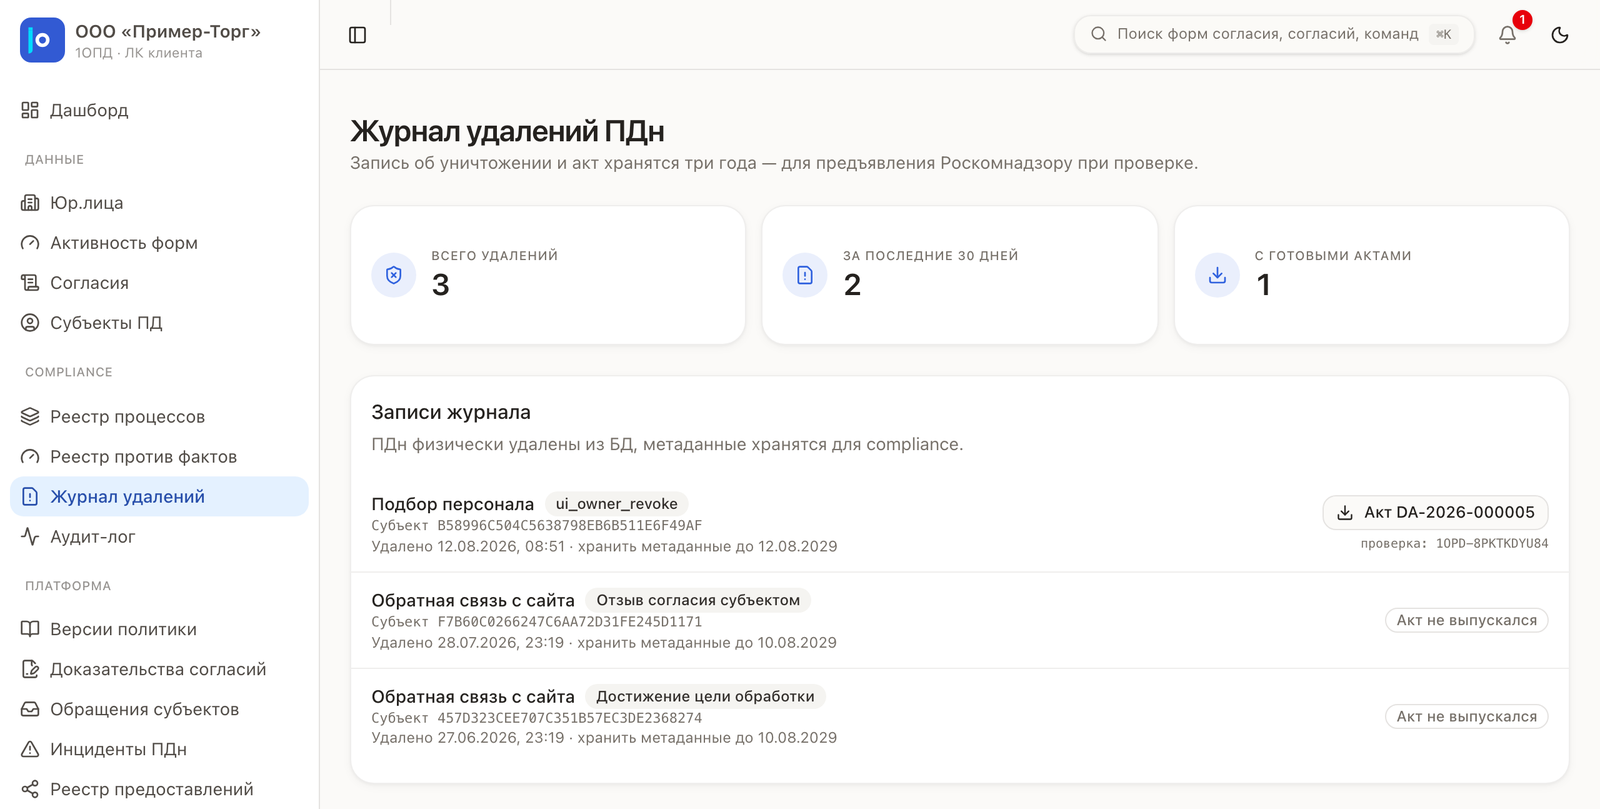Image resolution: width=1600 pixels, height=809 pixels.
Task: Toggle the sidebar panel icon
Action: tap(357, 35)
